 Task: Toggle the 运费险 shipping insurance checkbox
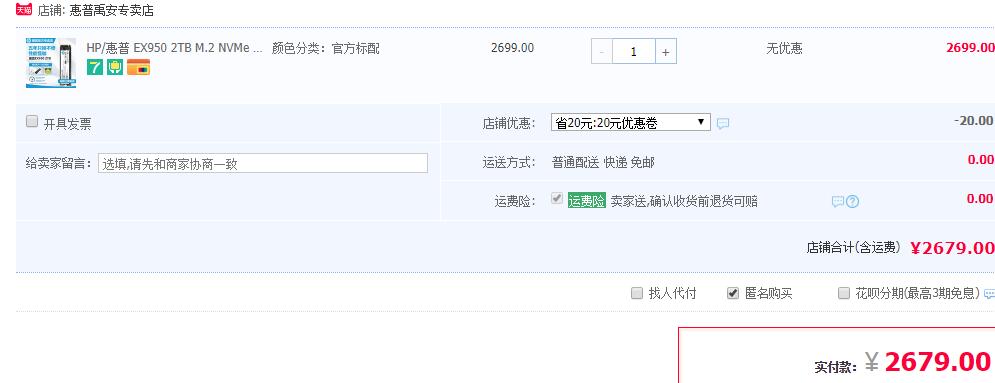557,199
